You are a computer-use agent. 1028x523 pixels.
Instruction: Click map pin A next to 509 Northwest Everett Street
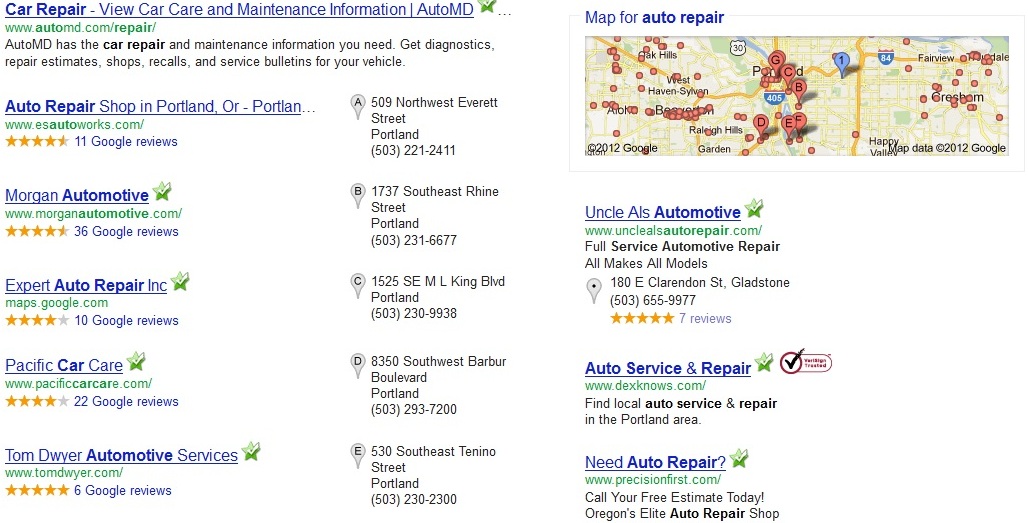[x=357, y=107]
